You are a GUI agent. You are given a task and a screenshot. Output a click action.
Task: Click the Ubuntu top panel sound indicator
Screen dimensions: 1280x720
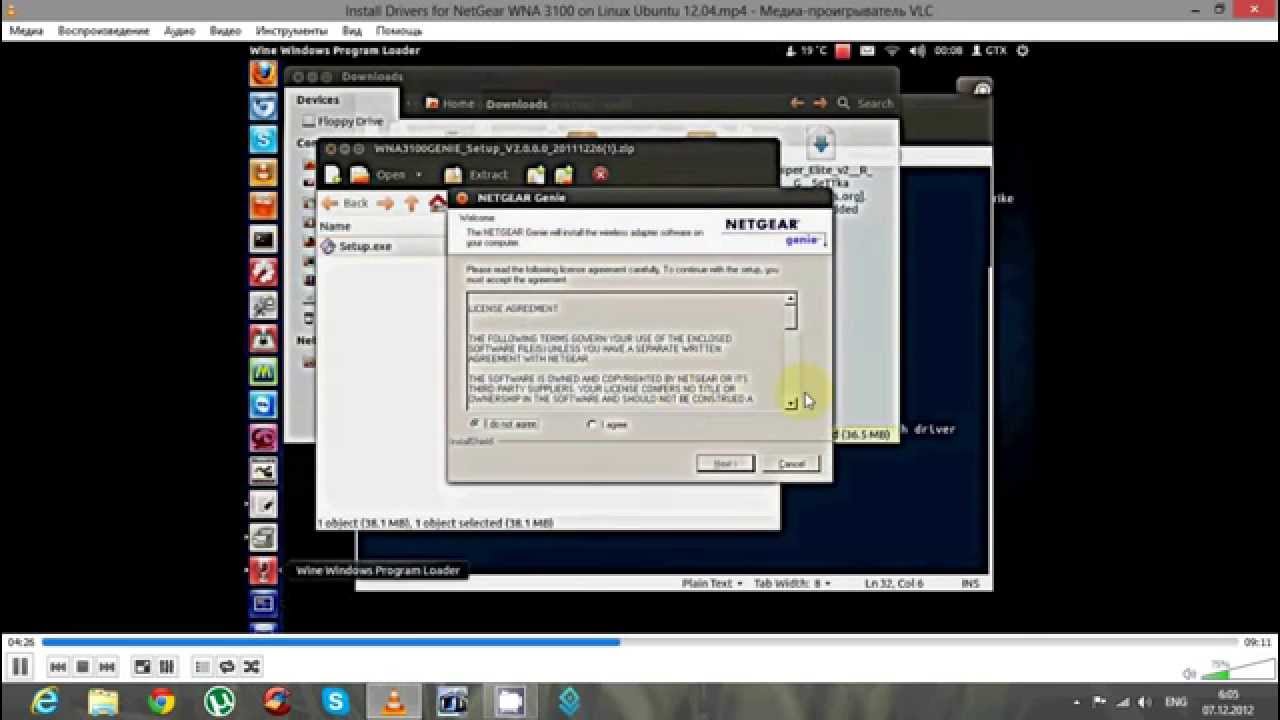point(918,50)
